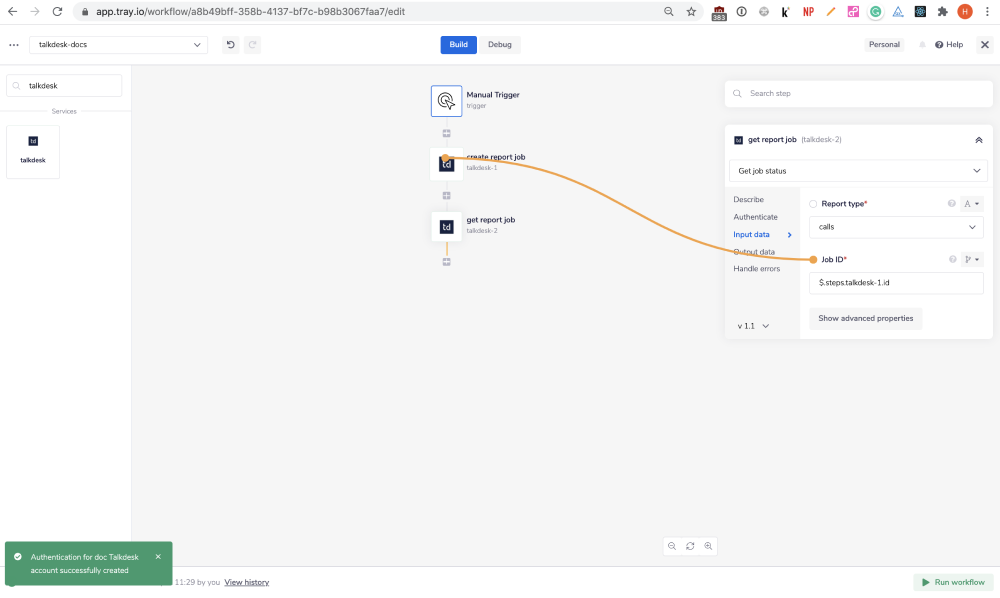Click the orange Job ID connection dot

click(x=813, y=259)
